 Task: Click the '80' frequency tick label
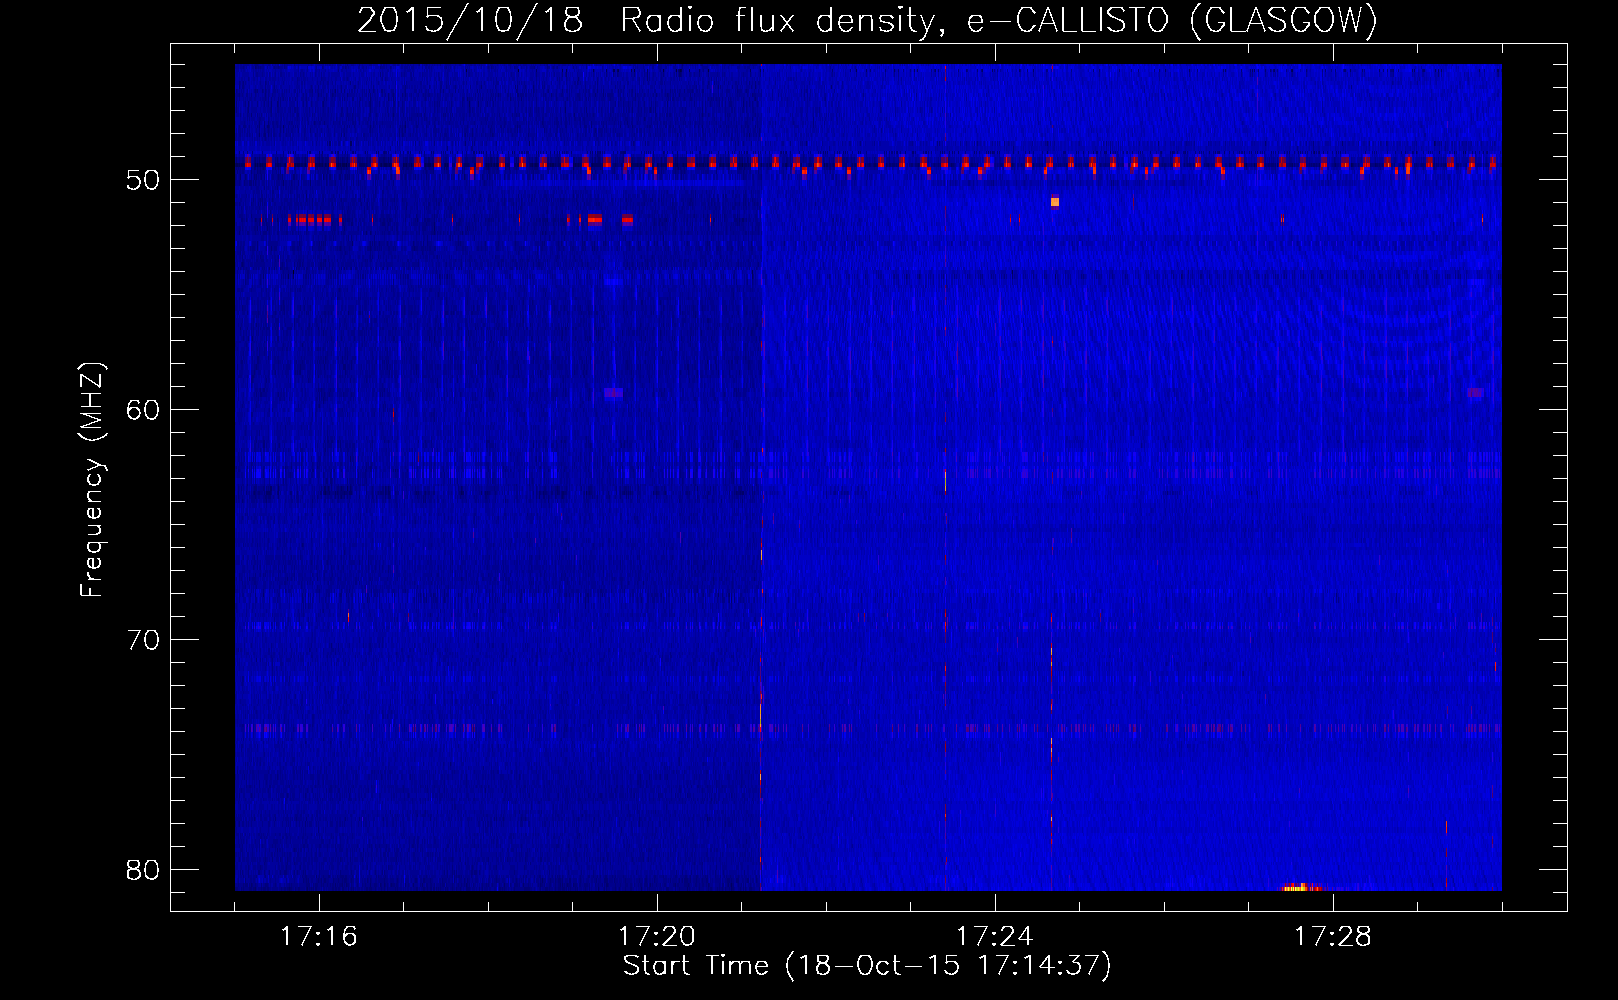(x=143, y=870)
